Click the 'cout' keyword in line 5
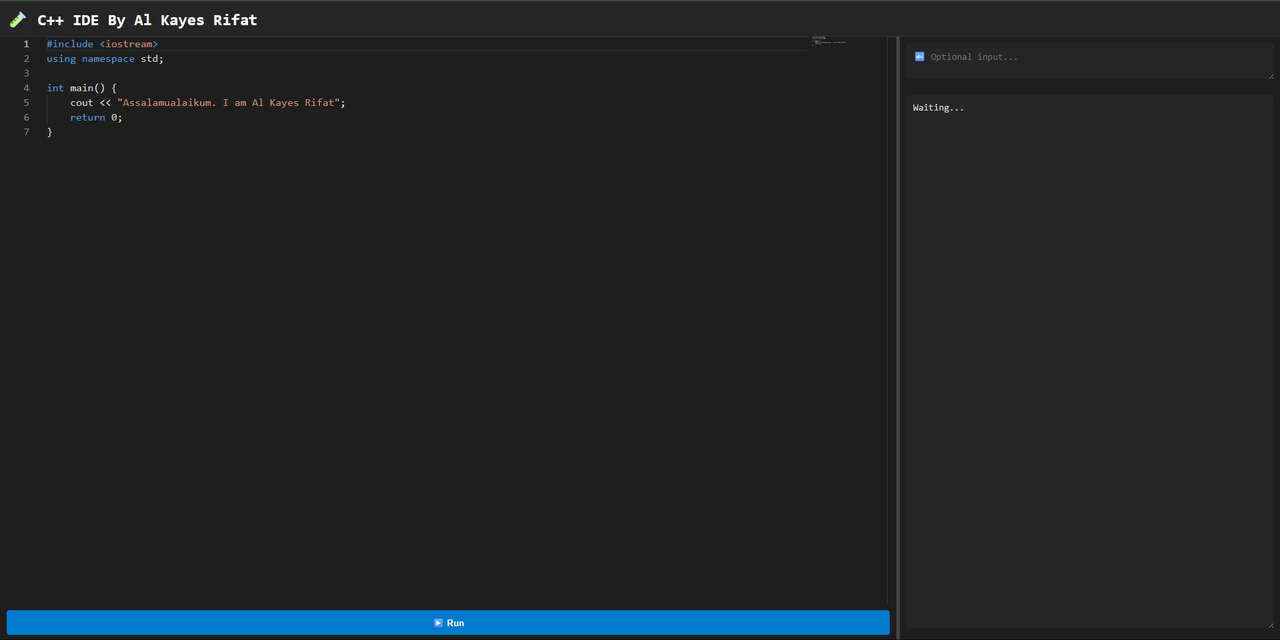Screen dimensions: 1280x640 82,103
